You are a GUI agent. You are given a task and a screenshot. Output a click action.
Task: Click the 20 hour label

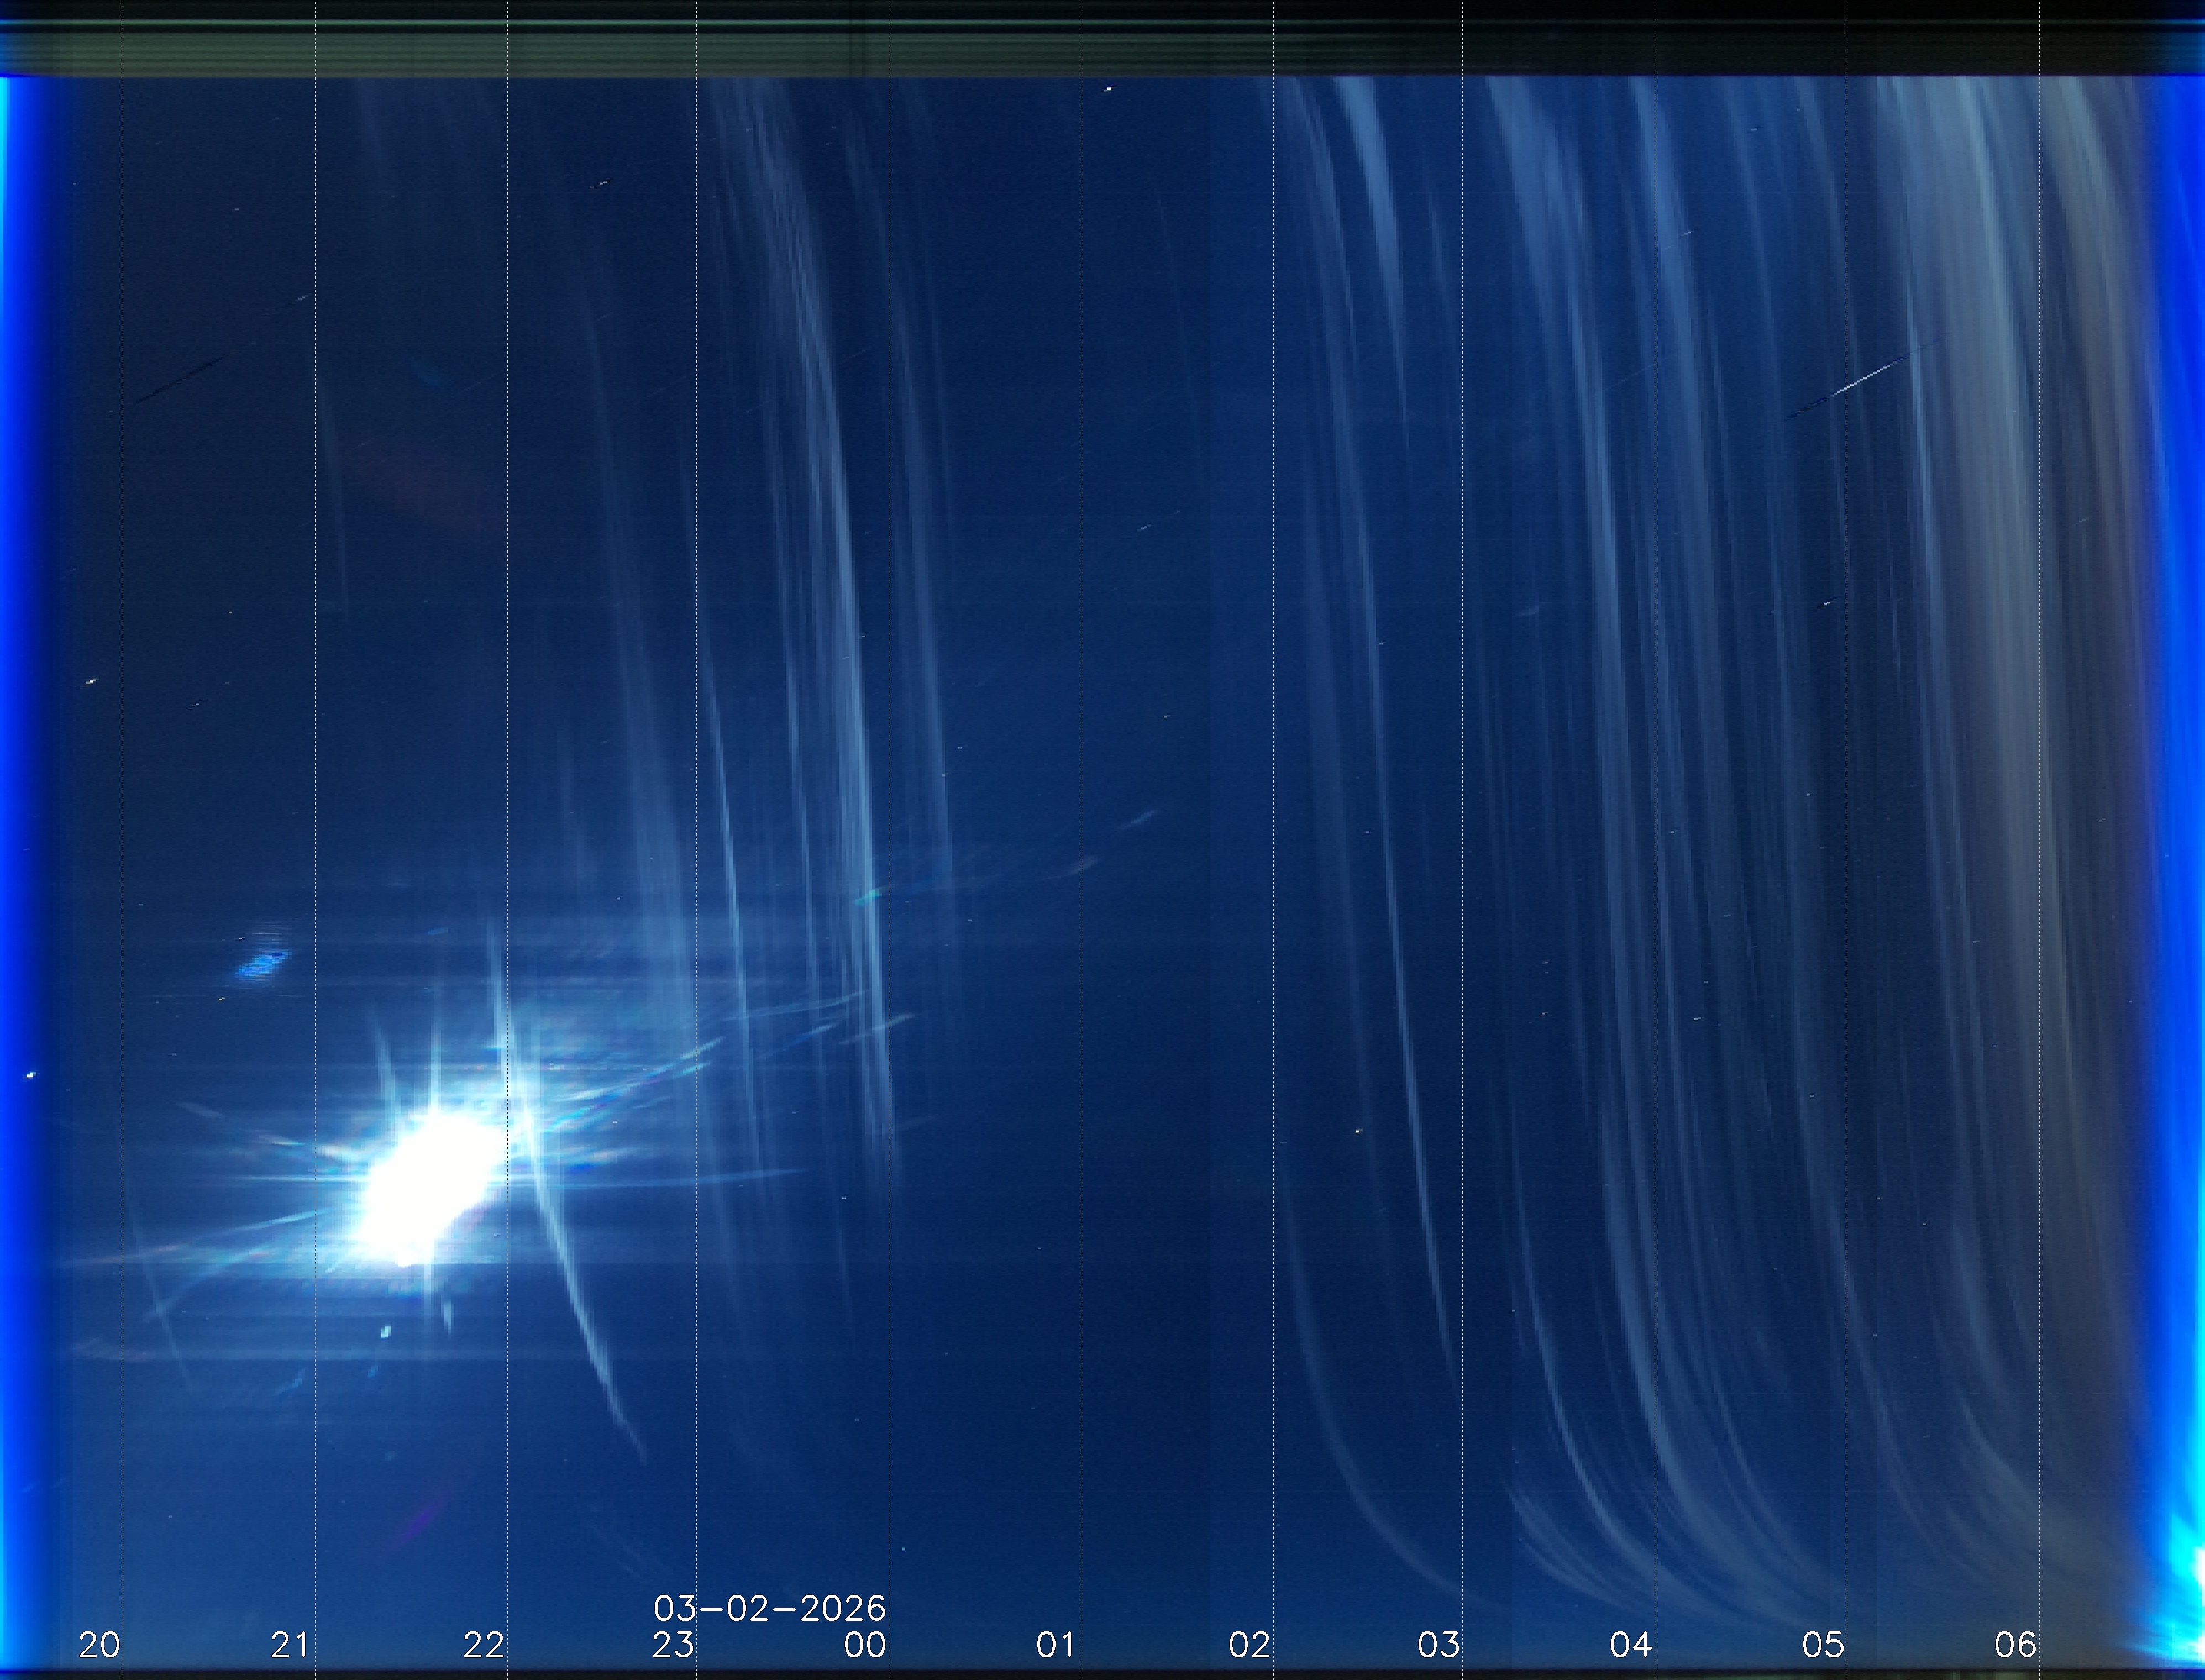click(x=99, y=1645)
